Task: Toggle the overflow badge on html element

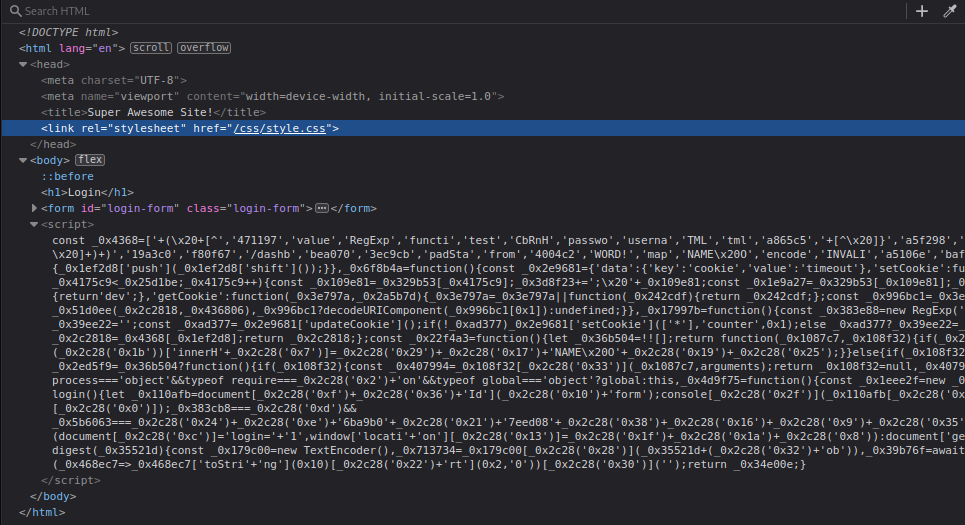Action: pos(204,48)
